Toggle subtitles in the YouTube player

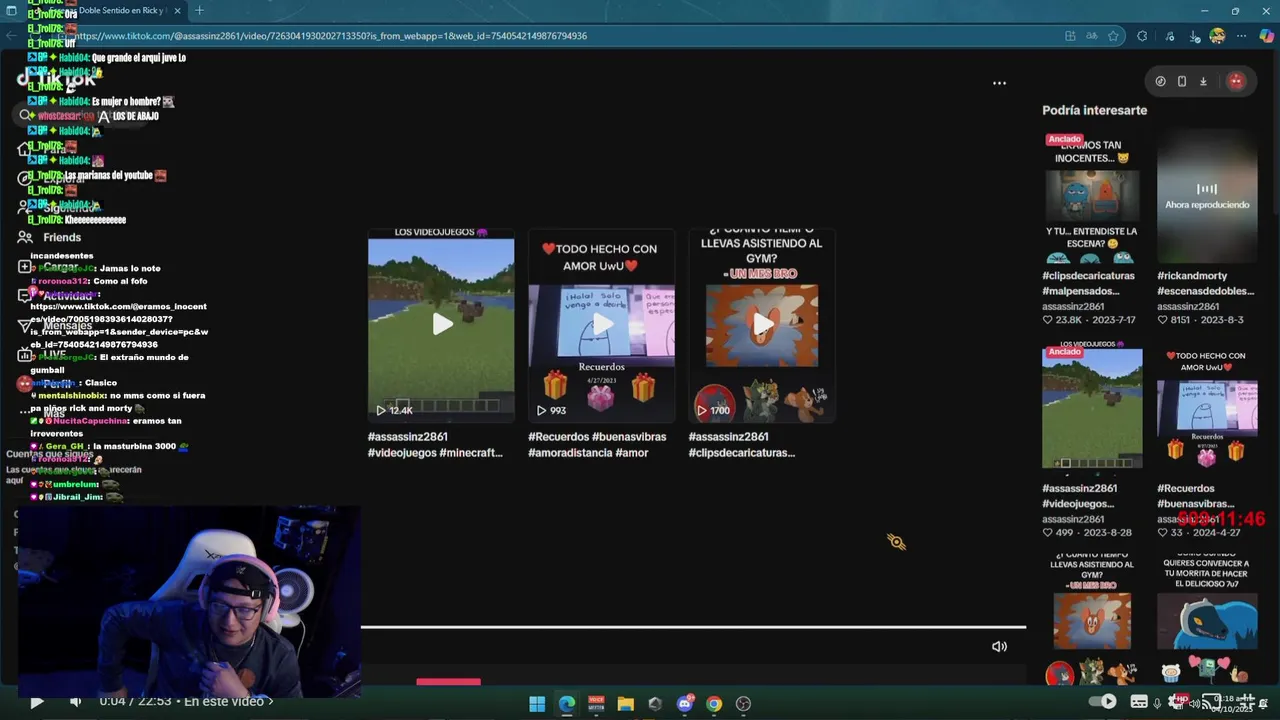[x=1139, y=702]
